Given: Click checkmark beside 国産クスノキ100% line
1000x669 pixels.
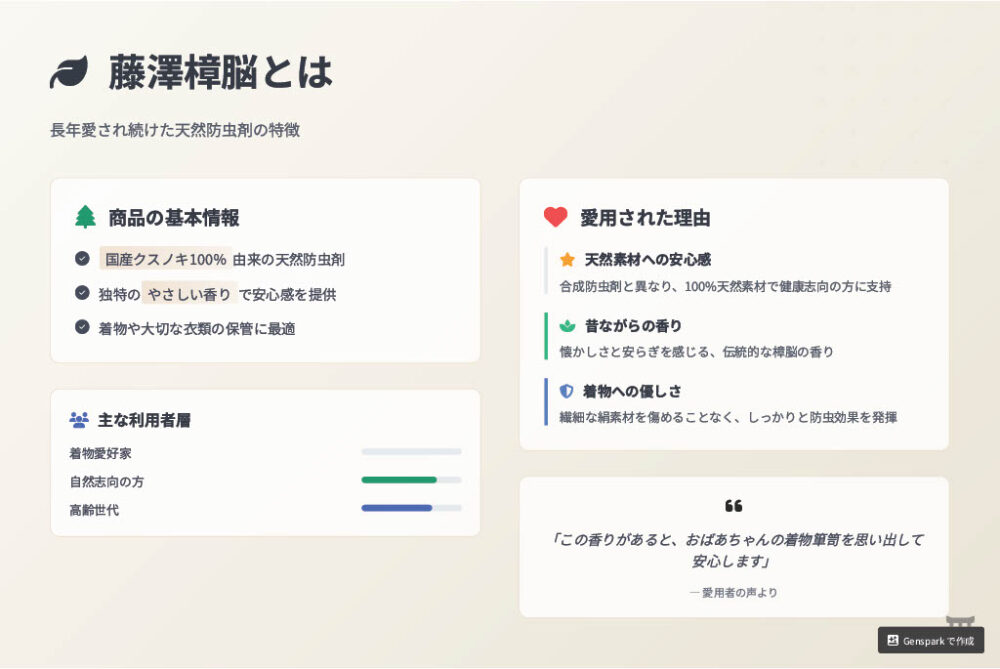Looking at the screenshot, I should tap(82, 259).
